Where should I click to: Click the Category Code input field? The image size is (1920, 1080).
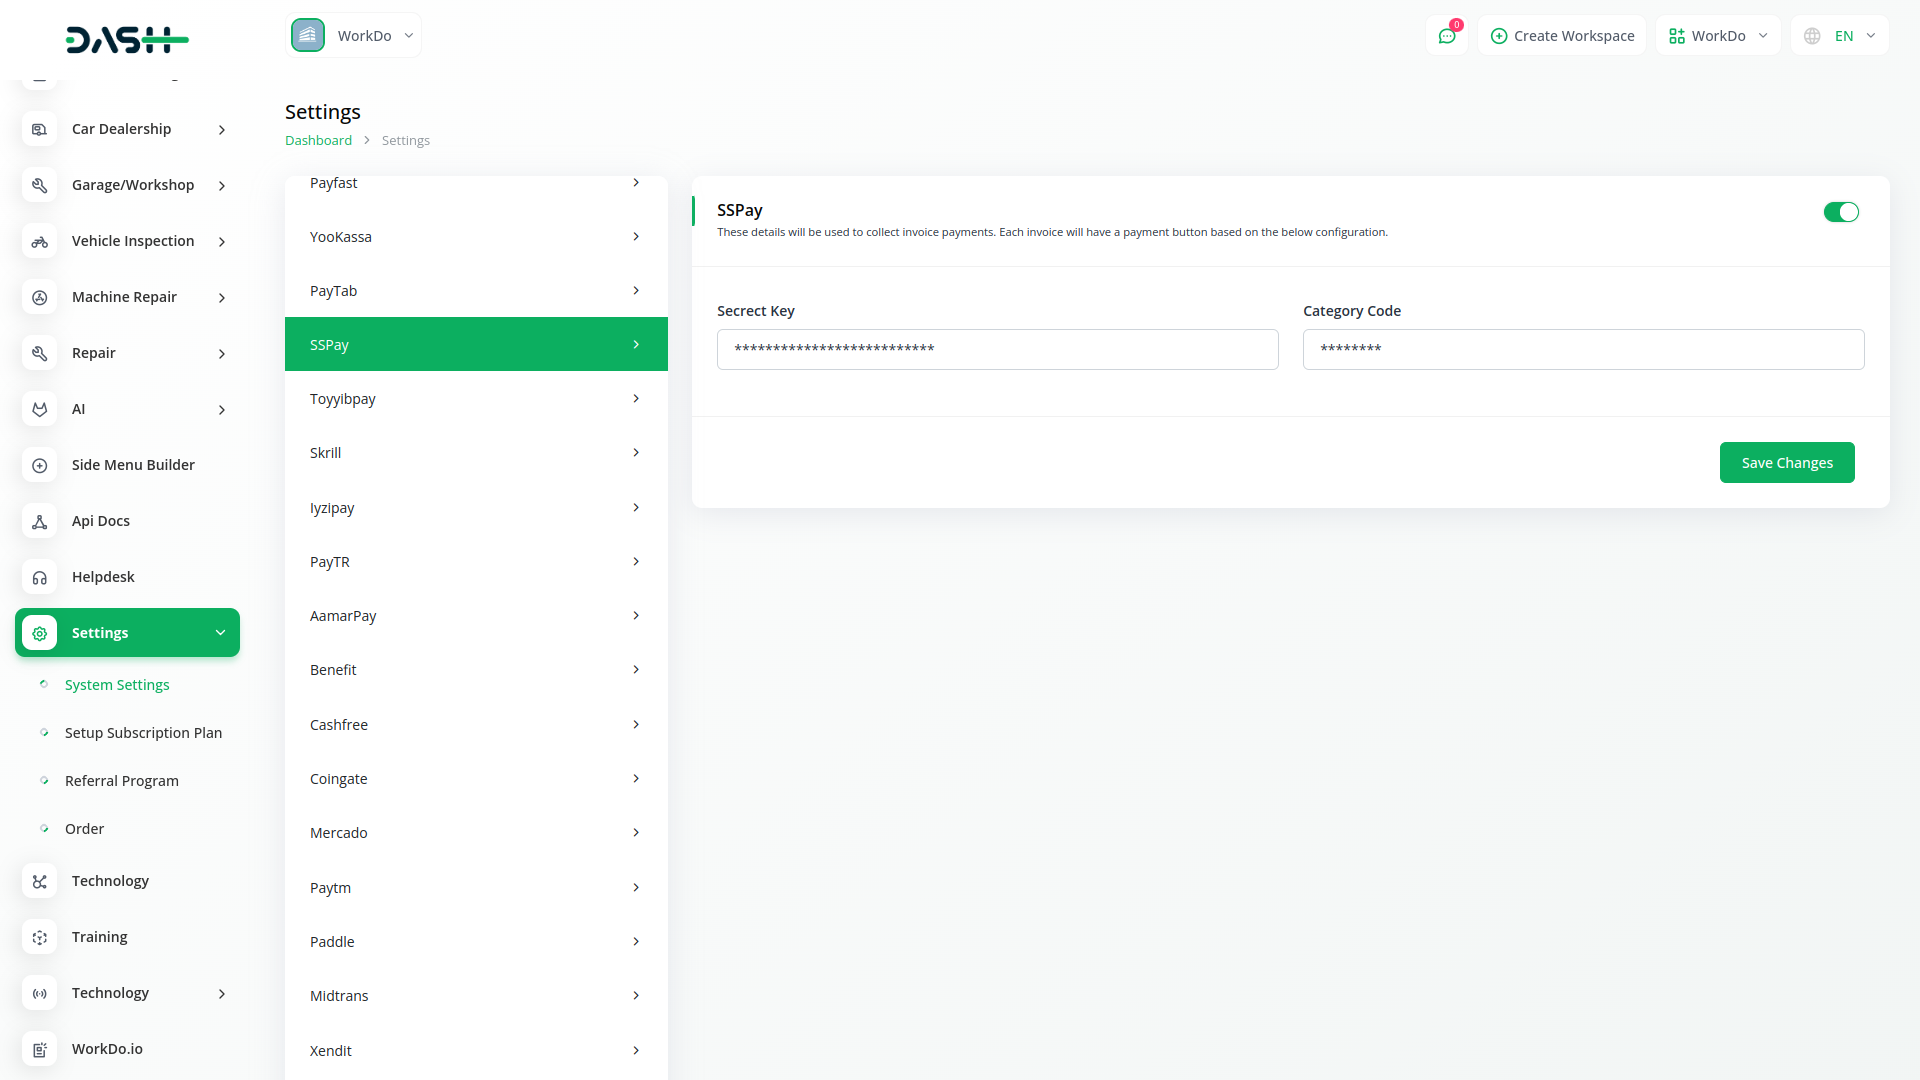[x=1583, y=350]
